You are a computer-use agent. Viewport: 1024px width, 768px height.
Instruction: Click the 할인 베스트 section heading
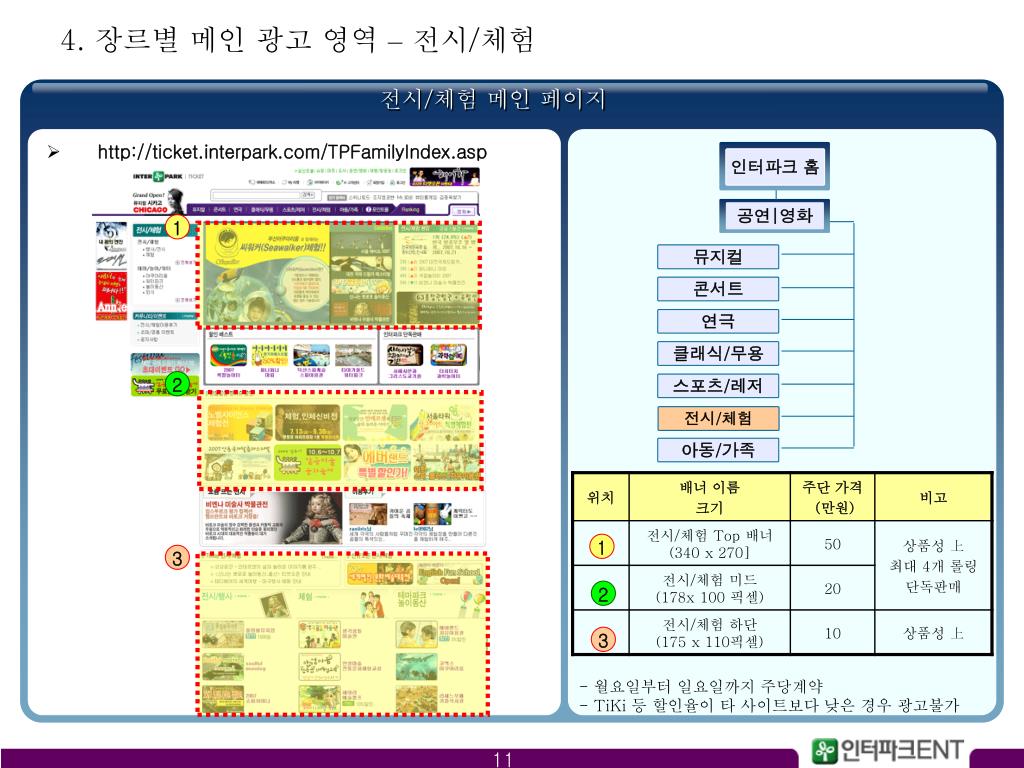coord(221,334)
